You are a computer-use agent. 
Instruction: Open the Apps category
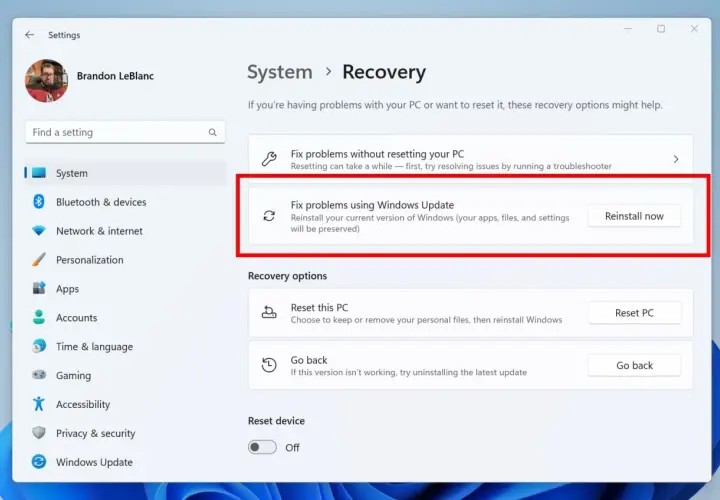click(x=68, y=289)
